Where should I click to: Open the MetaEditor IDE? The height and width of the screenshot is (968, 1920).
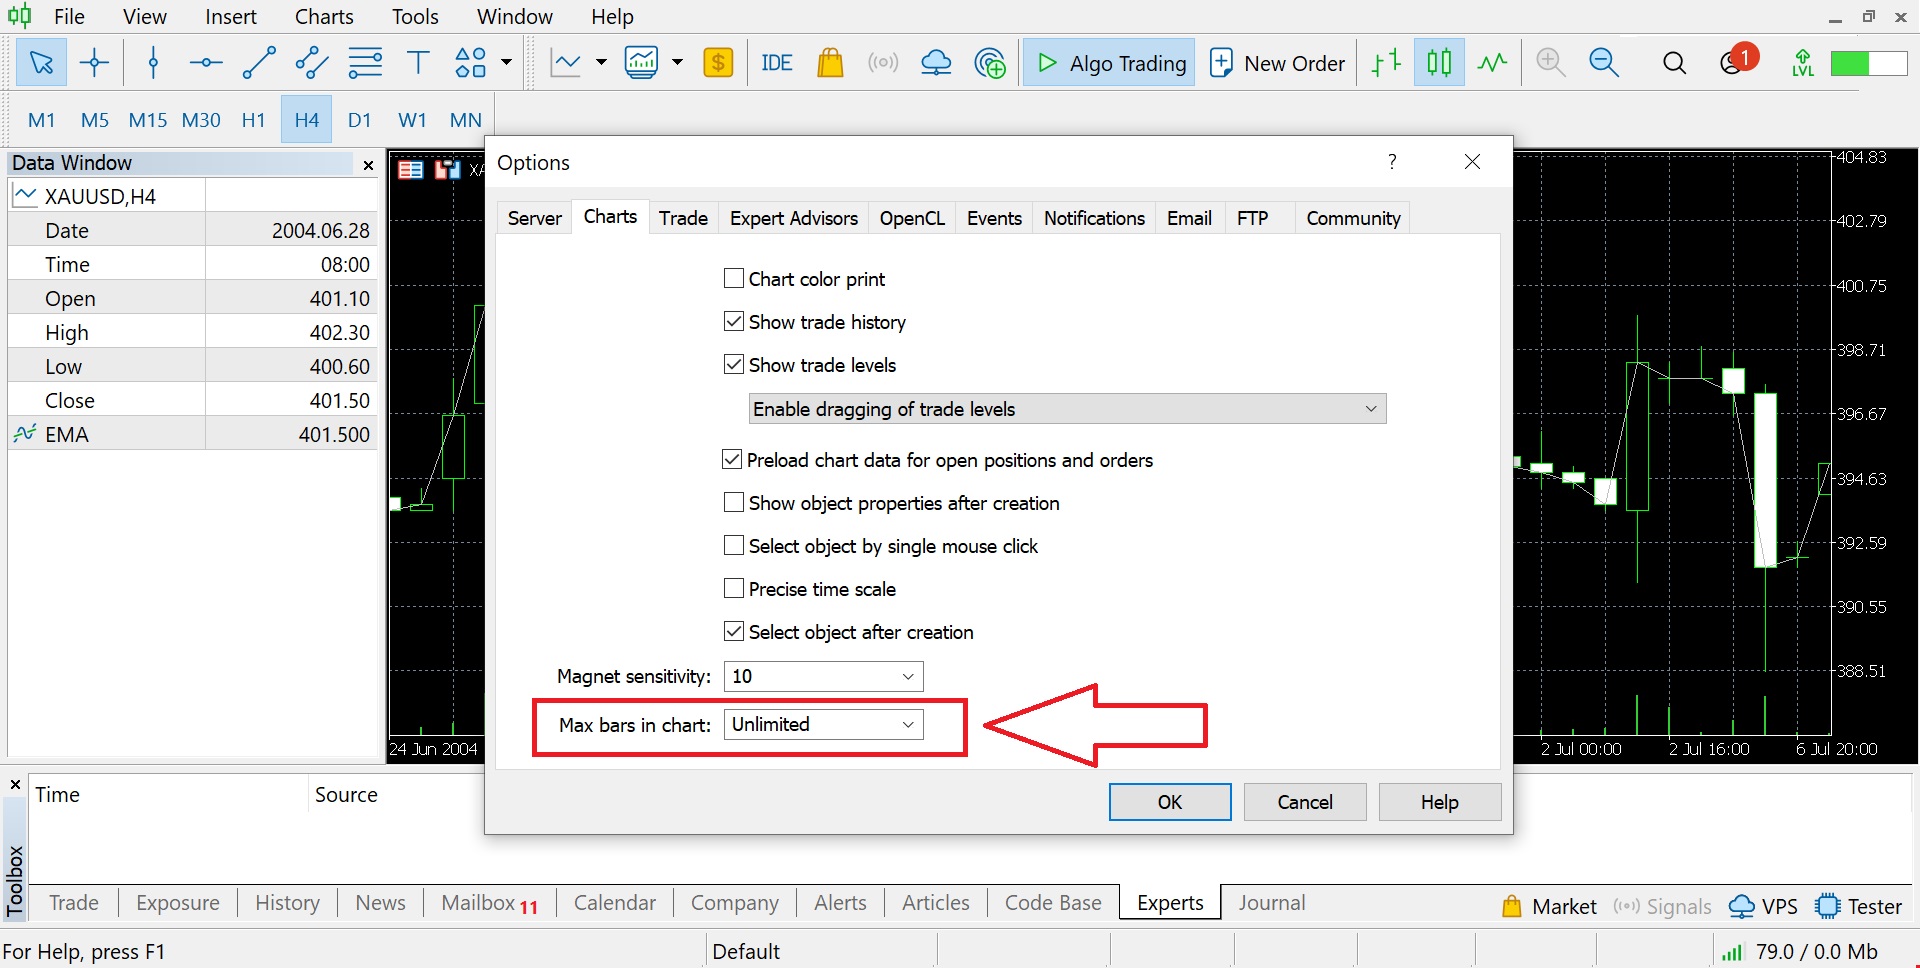click(x=776, y=62)
